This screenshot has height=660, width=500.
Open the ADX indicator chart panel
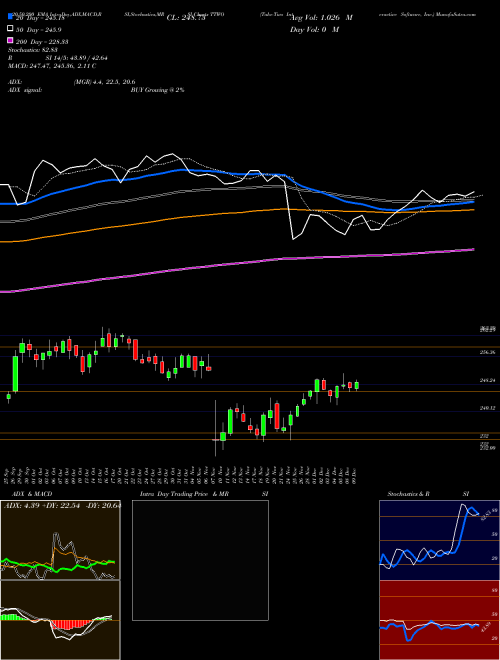(60, 540)
